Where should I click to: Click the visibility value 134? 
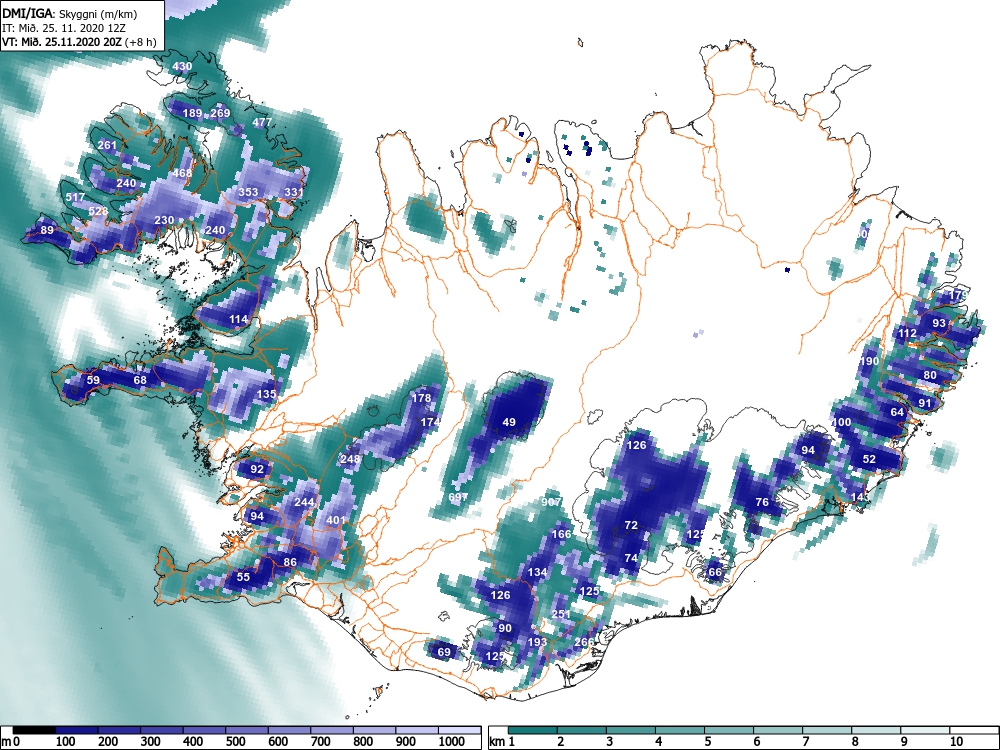pos(538,572)
